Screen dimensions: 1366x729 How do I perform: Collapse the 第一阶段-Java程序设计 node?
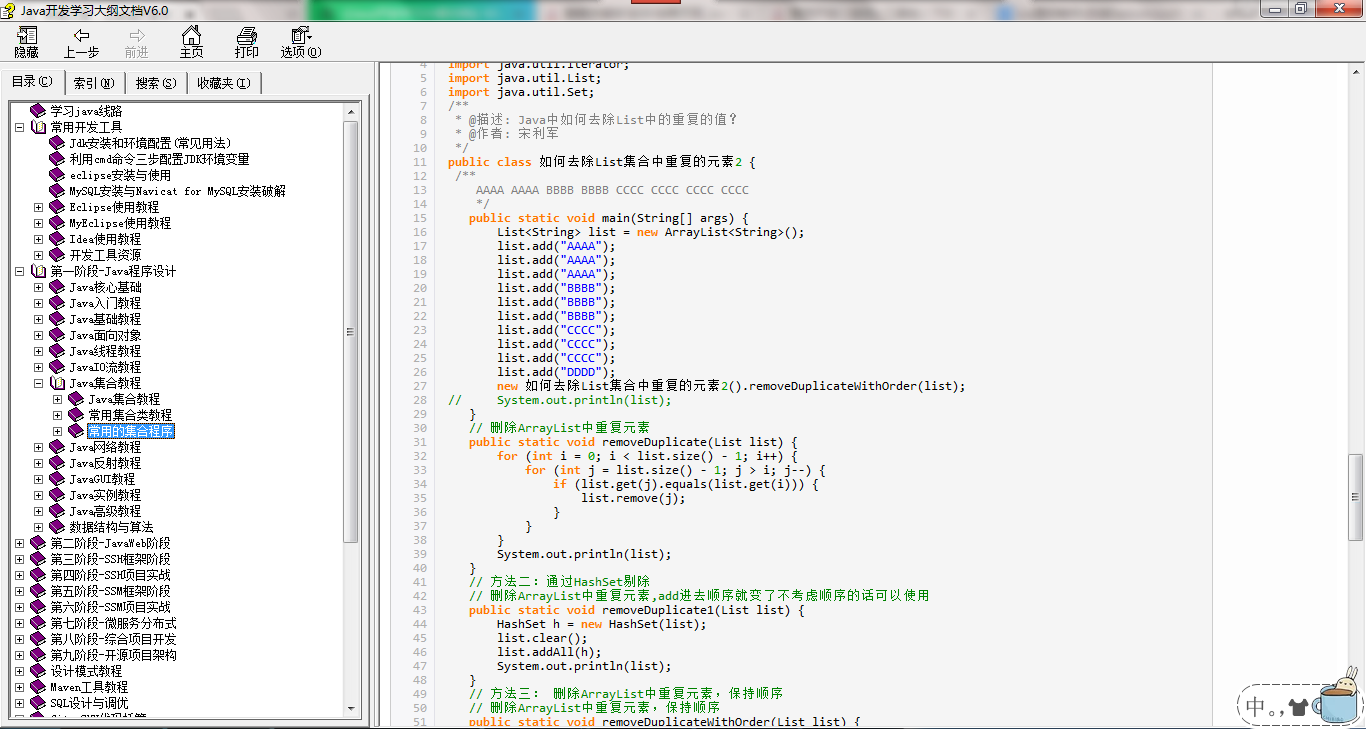click(19, 271)
